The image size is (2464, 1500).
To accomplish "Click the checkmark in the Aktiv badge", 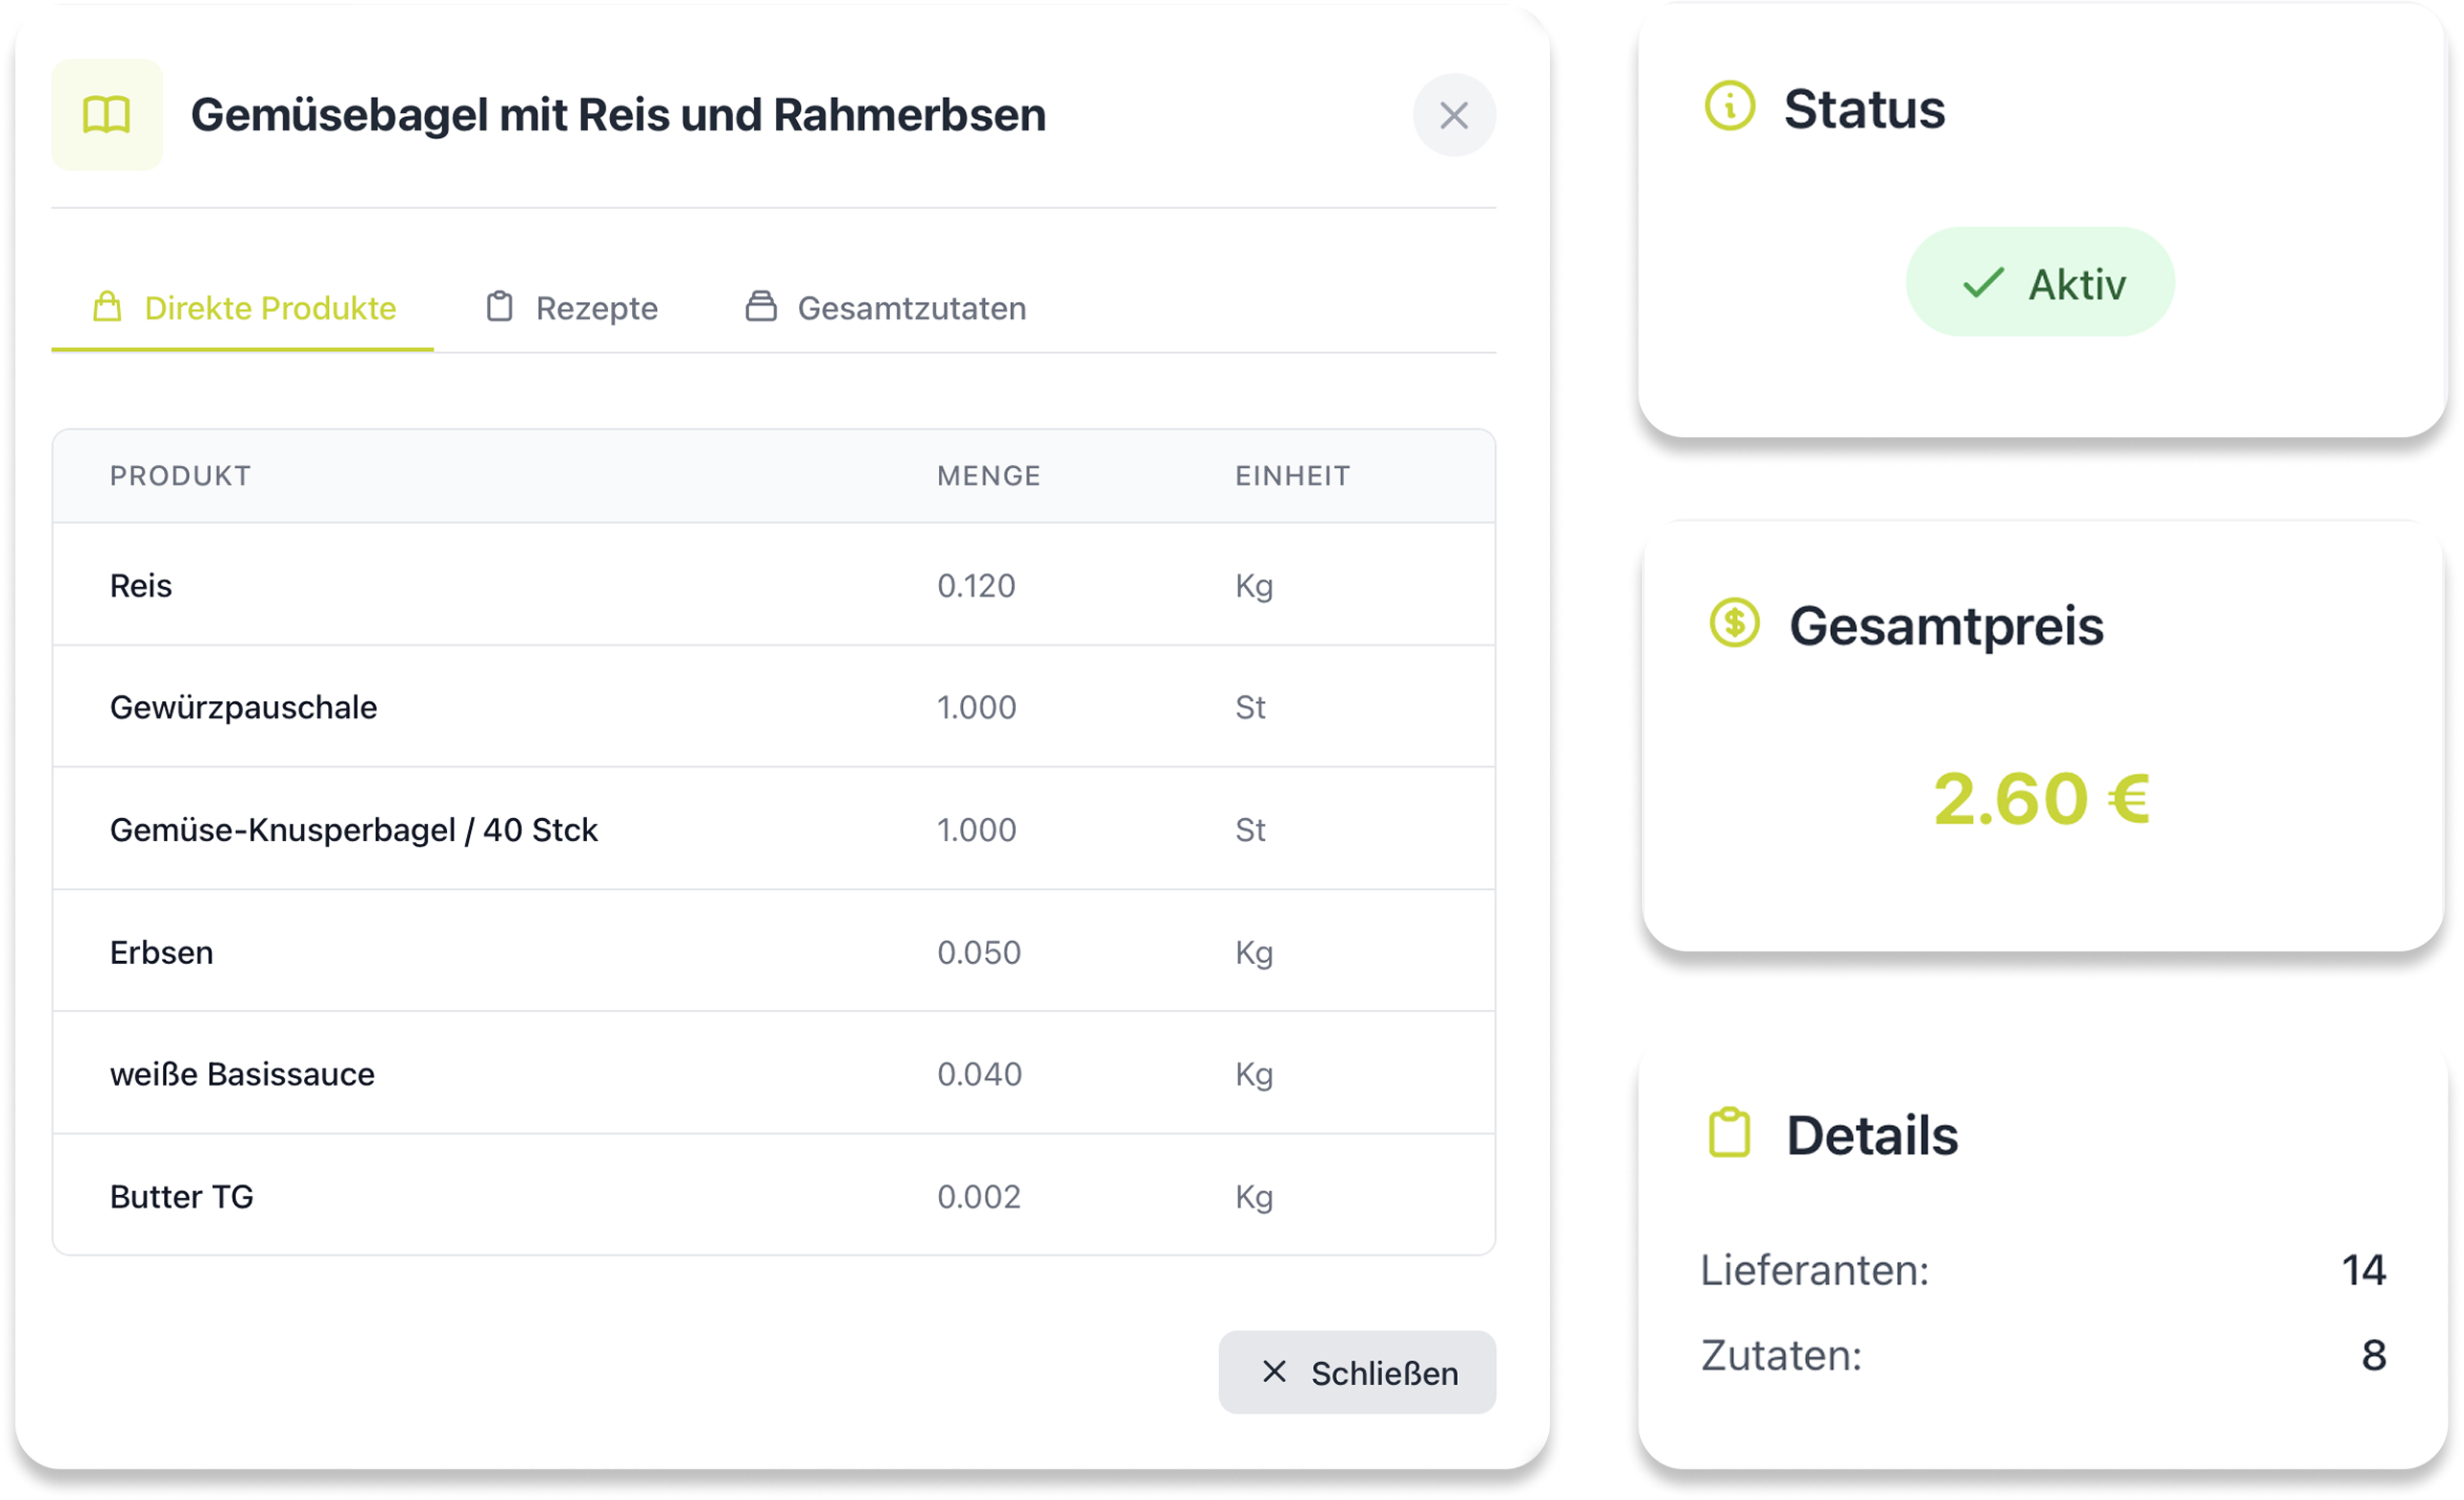I will (x=1982, y=283).
